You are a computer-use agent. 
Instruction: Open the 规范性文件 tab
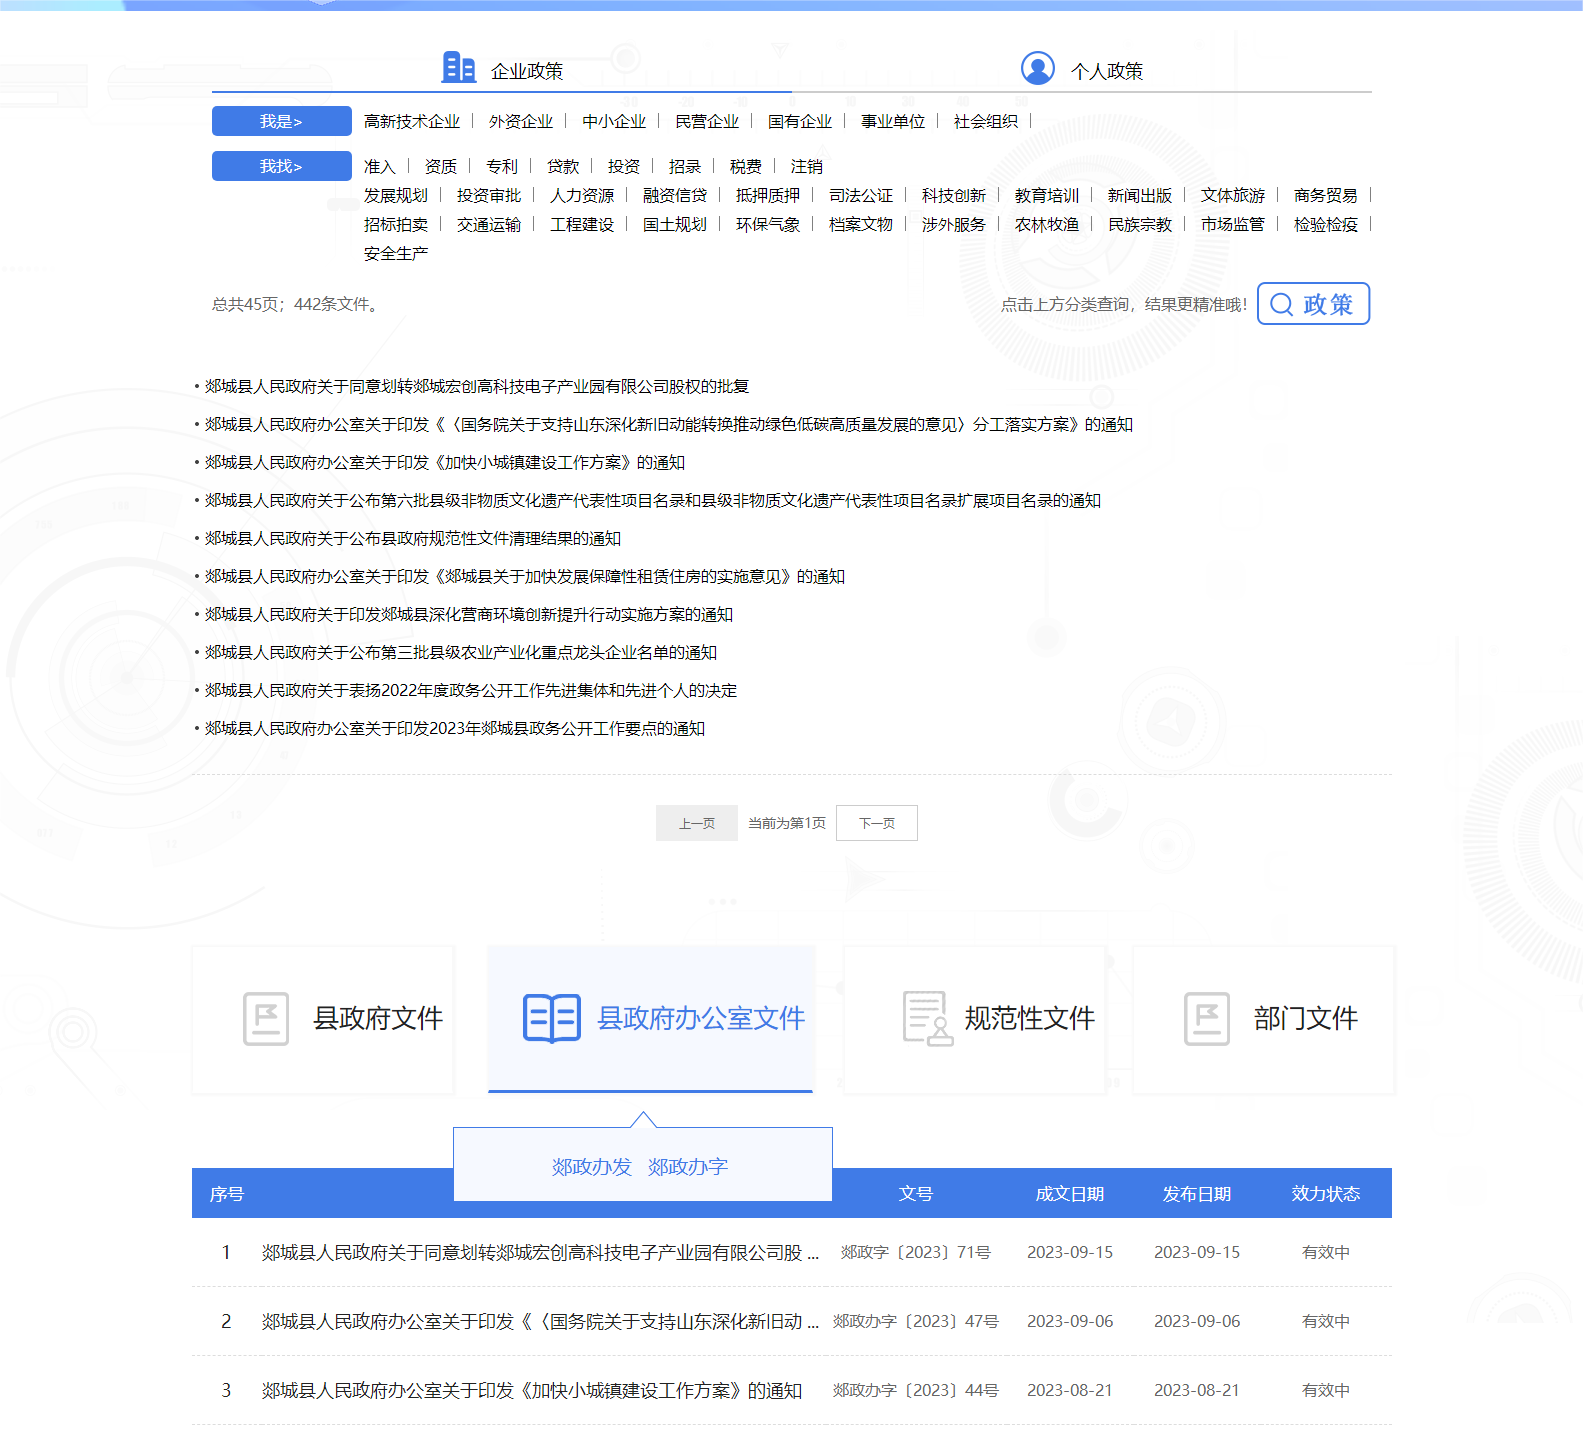[x=975, y=1019]
